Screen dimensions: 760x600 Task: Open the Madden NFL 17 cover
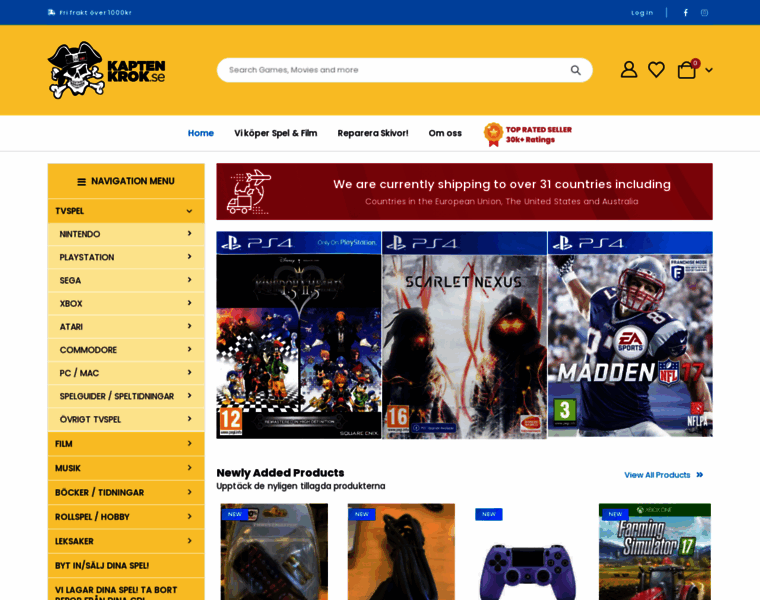pos(630,334)
